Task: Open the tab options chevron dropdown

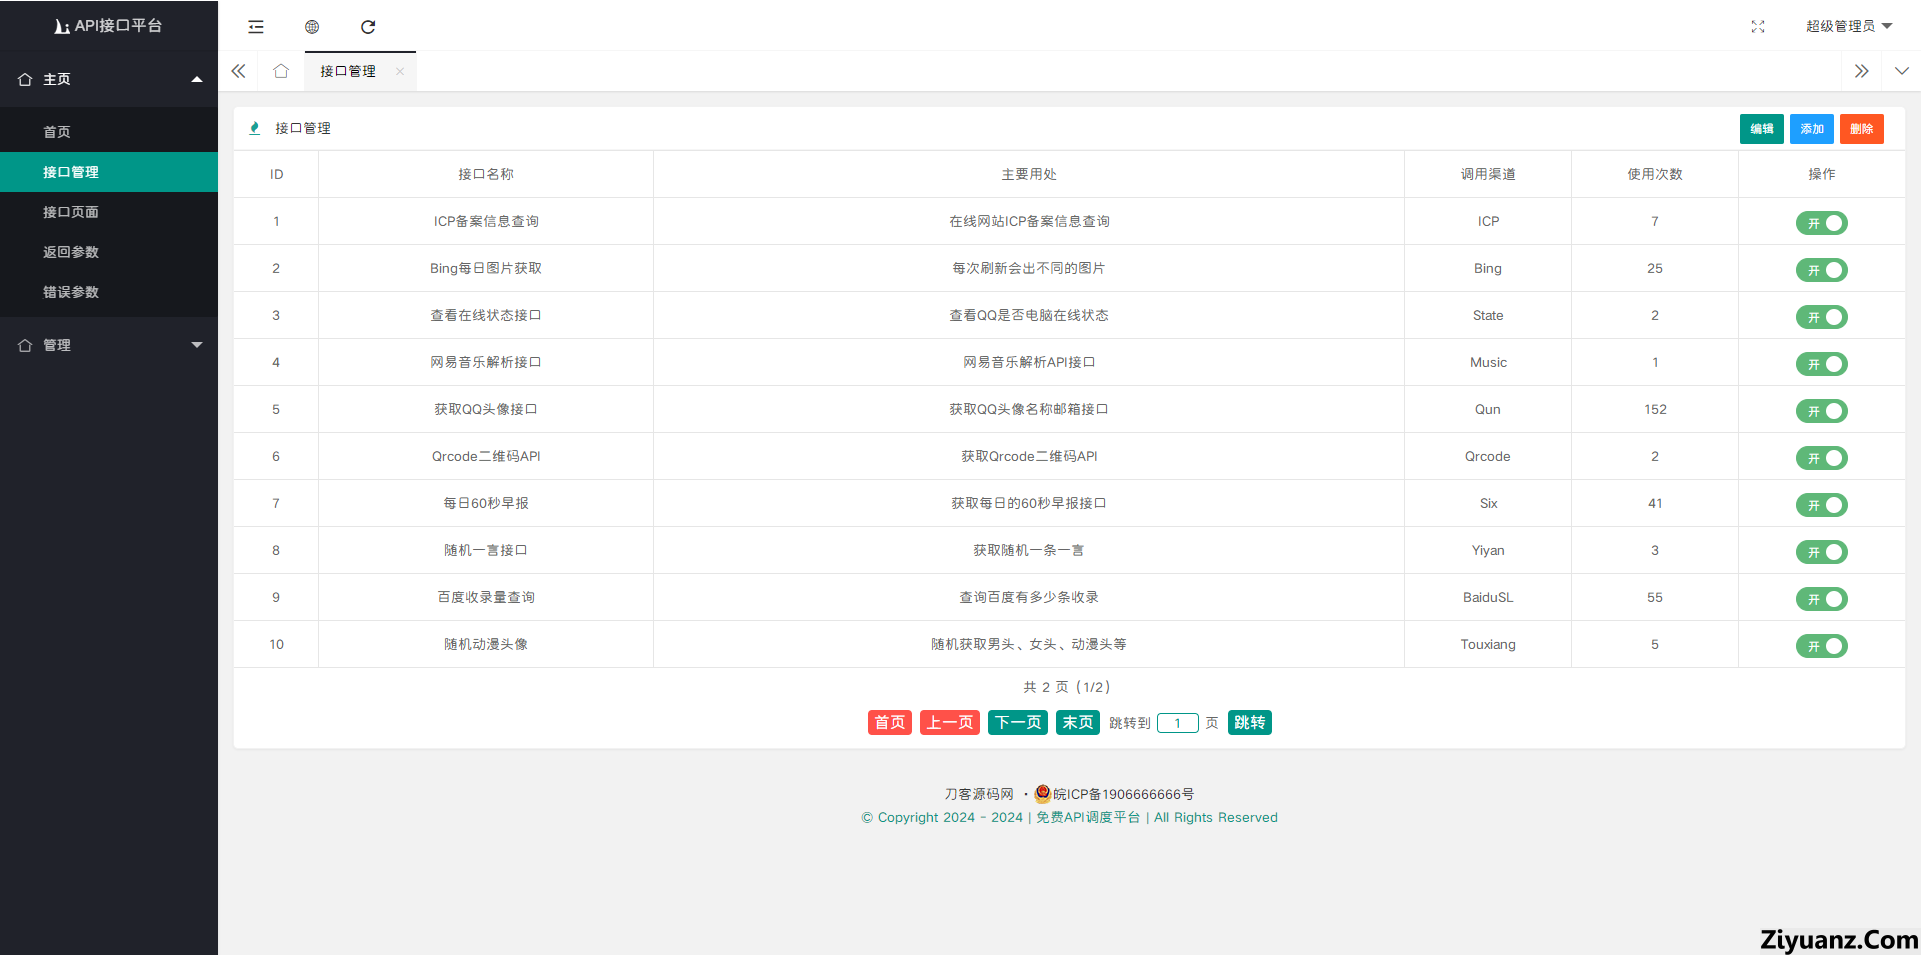Action: tap(1901, 71)
